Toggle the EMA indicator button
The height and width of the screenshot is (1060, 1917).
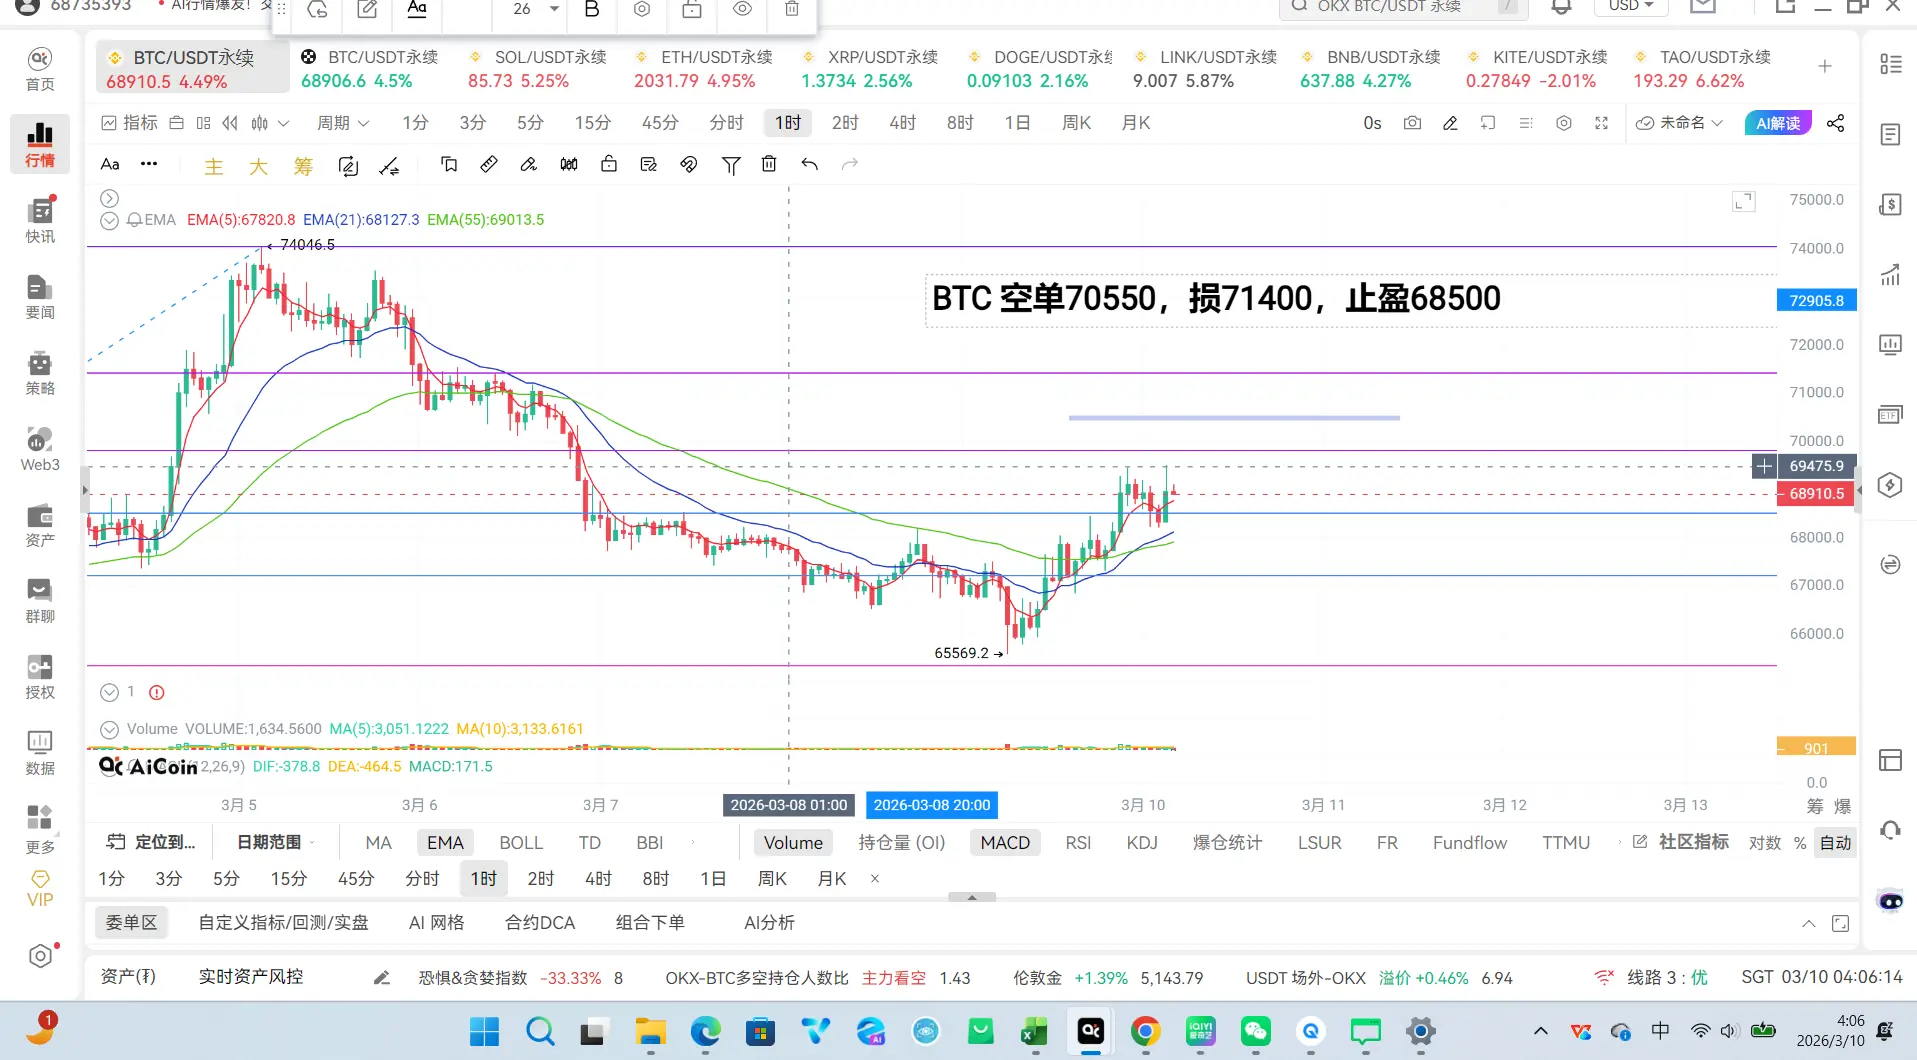(x=445, y=843)
